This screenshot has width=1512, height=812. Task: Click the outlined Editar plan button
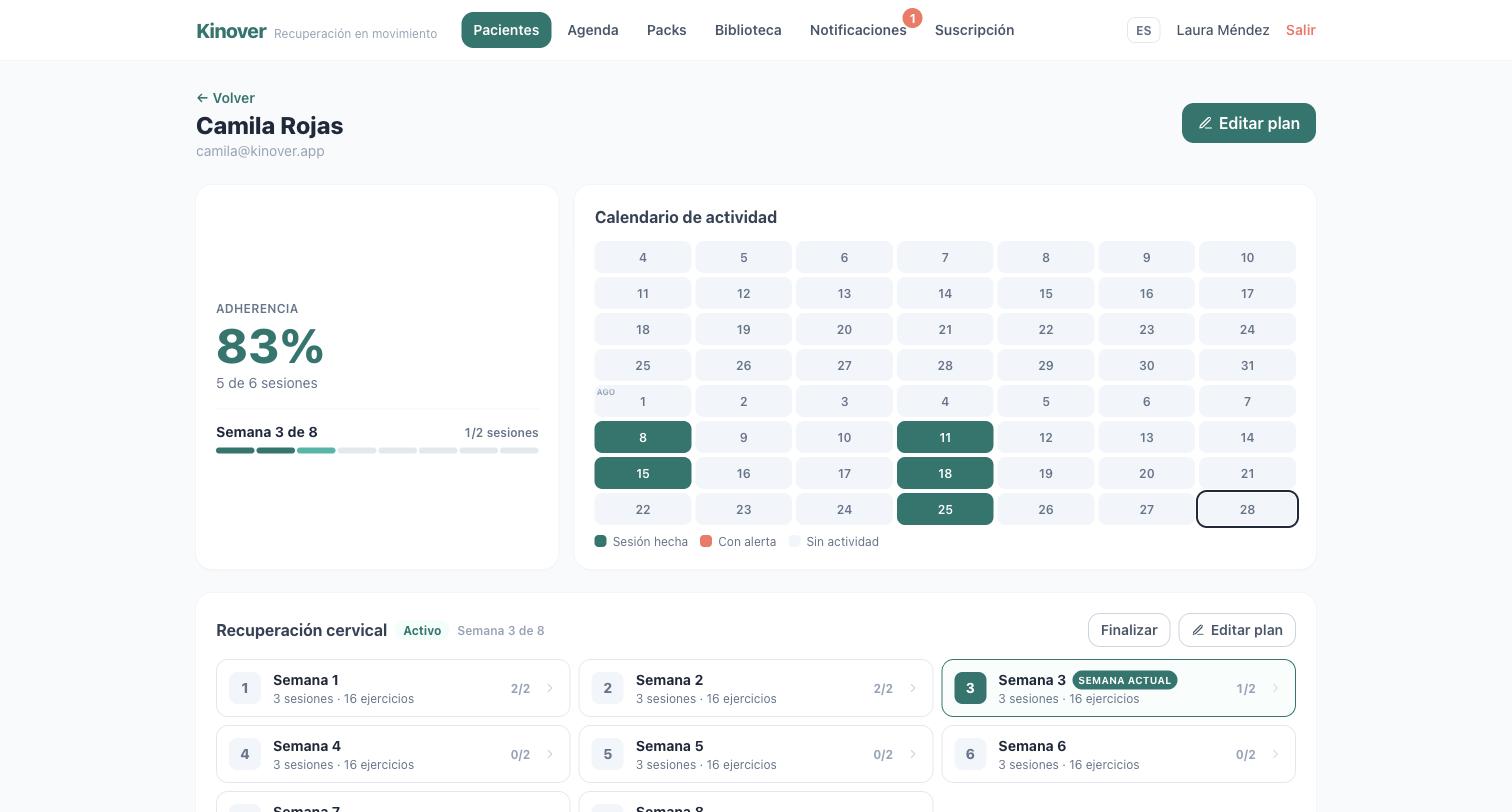tap(1237, 630)
